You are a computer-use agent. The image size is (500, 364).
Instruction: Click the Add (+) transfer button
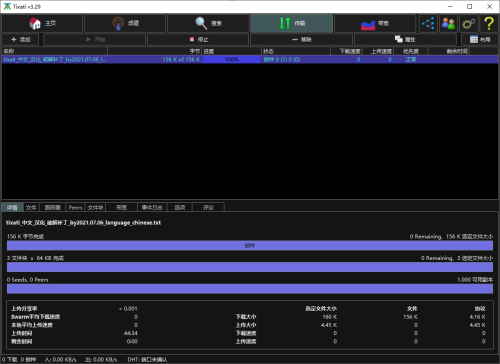click(x=20, y=39)
